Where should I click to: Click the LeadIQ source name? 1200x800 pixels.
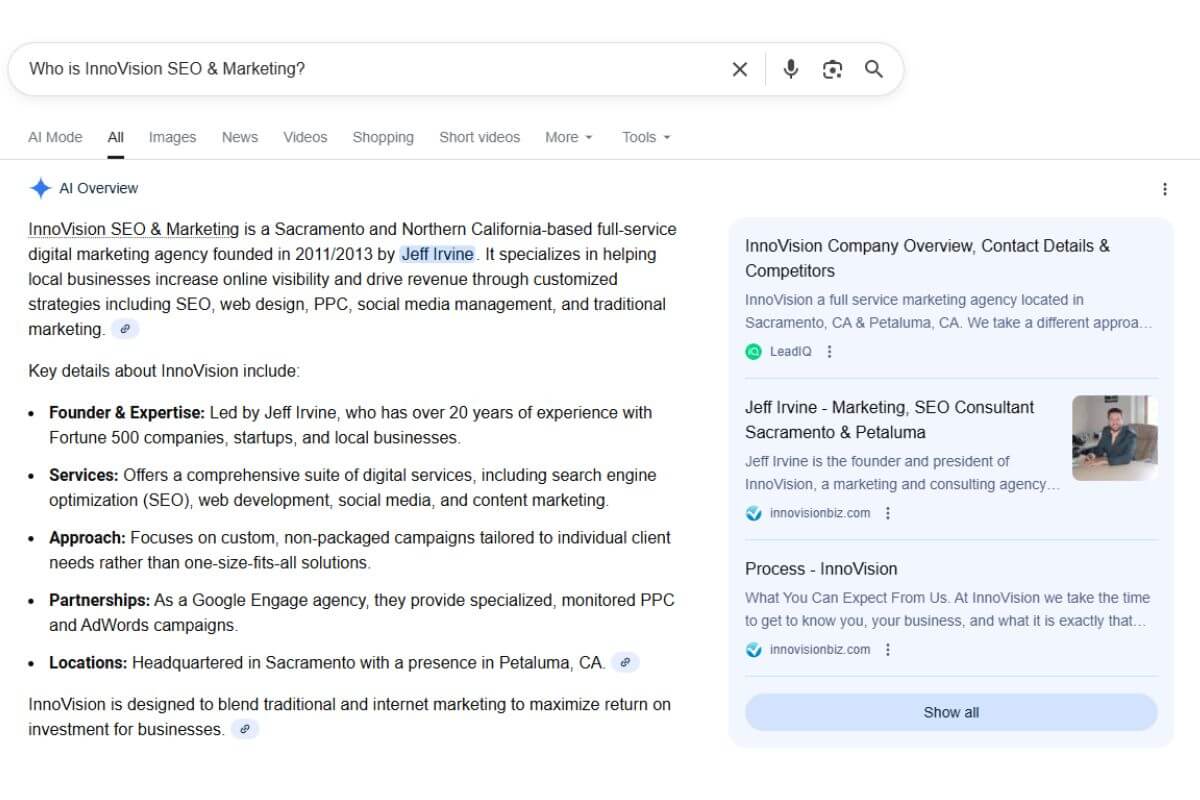coord(791,351)
